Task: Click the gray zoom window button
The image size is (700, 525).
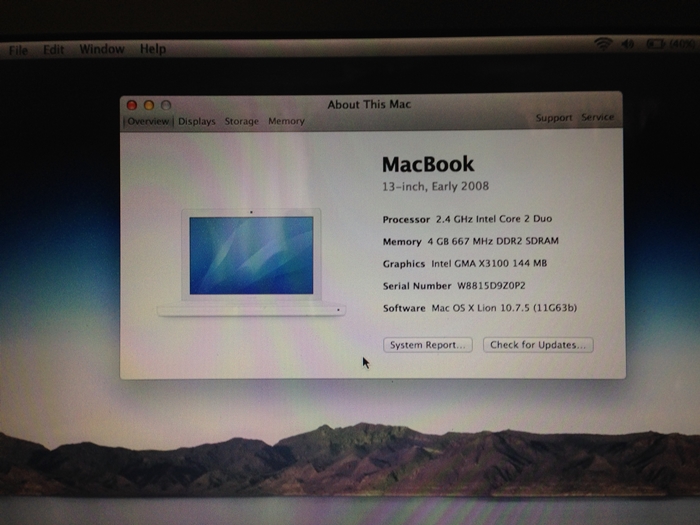Action: coord(166,105)
